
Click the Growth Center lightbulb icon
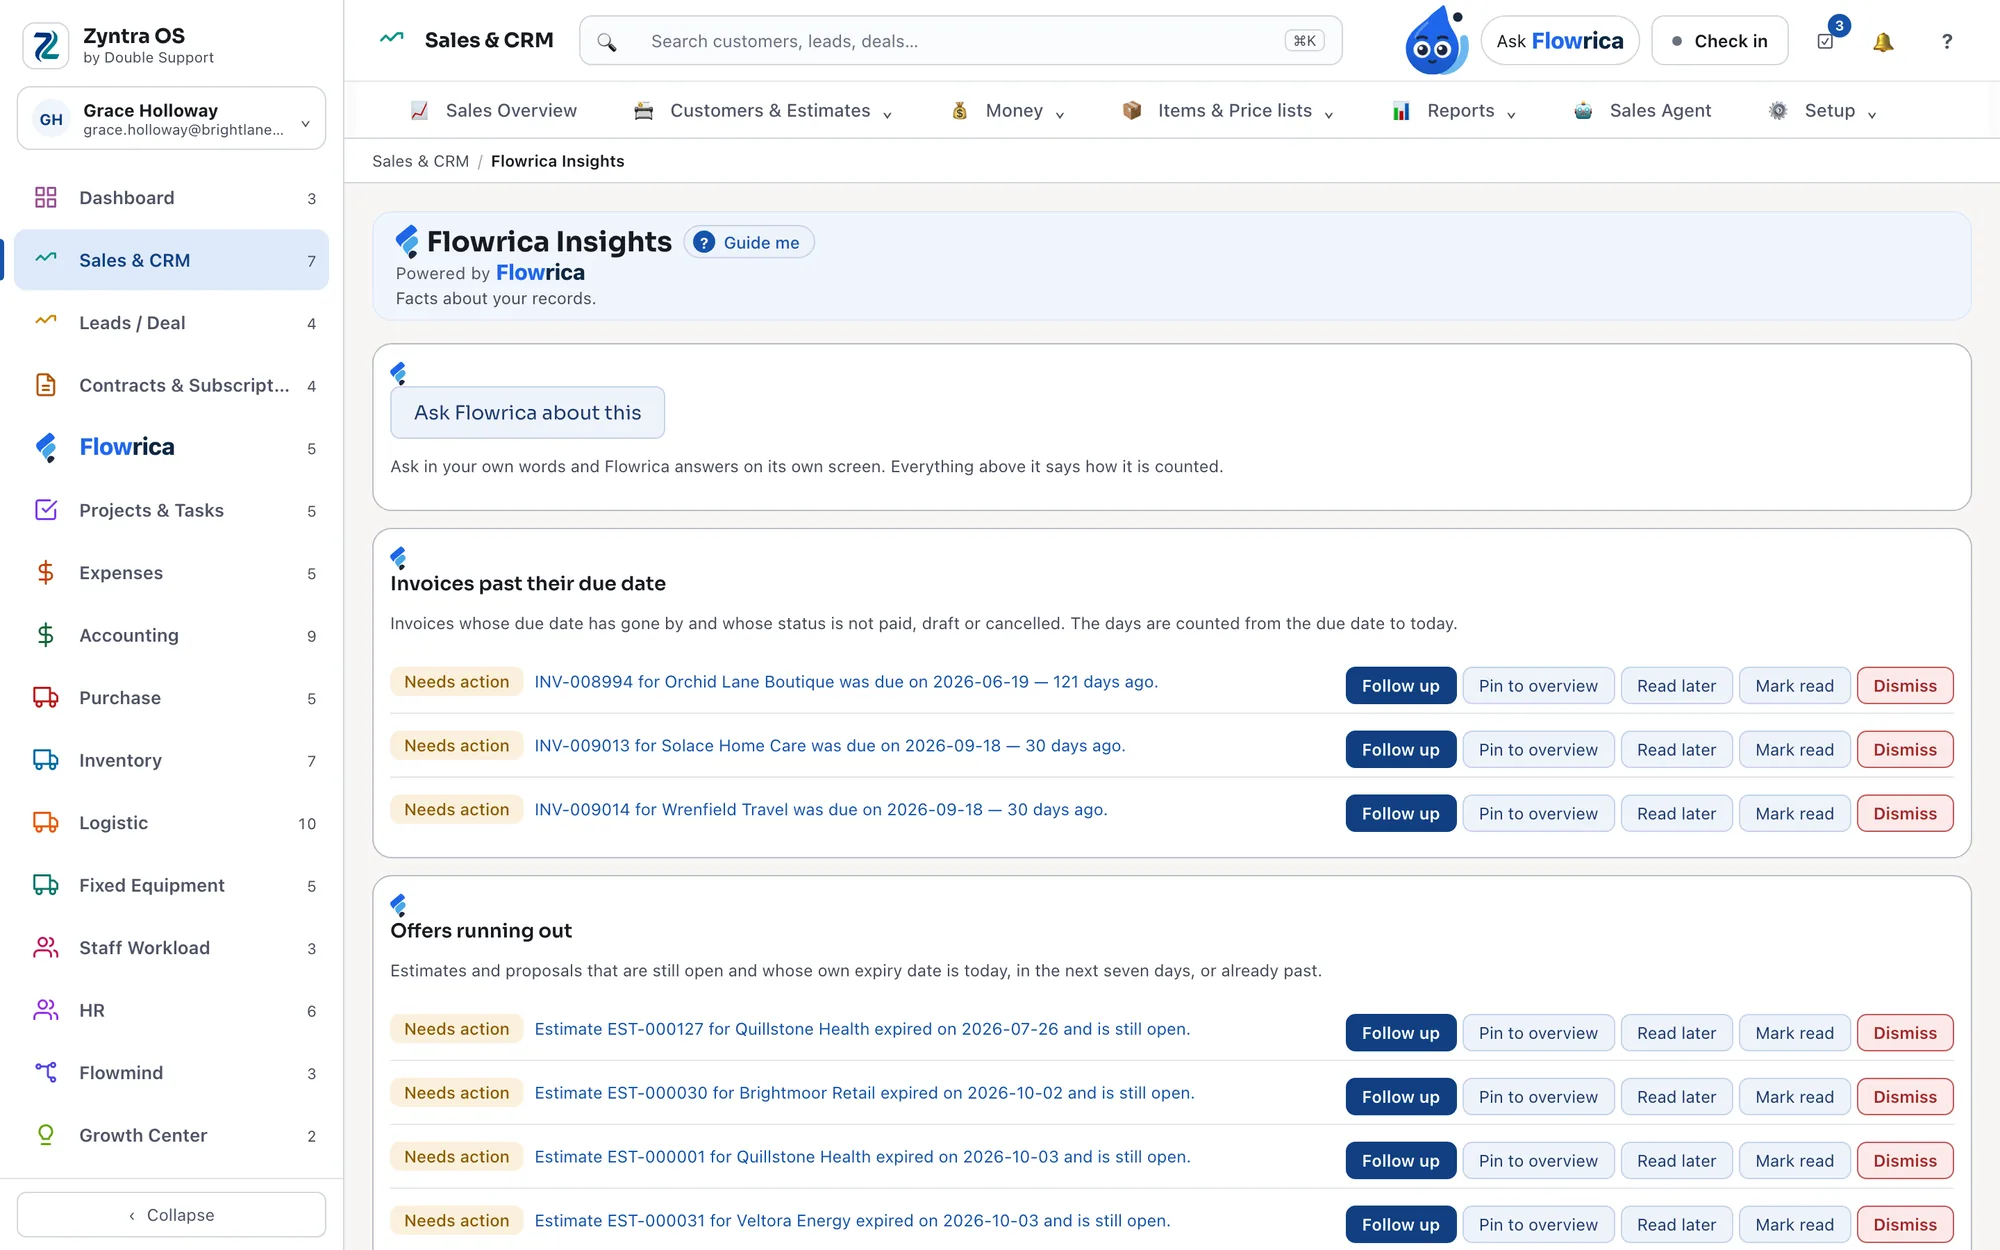click(46, 1135)
